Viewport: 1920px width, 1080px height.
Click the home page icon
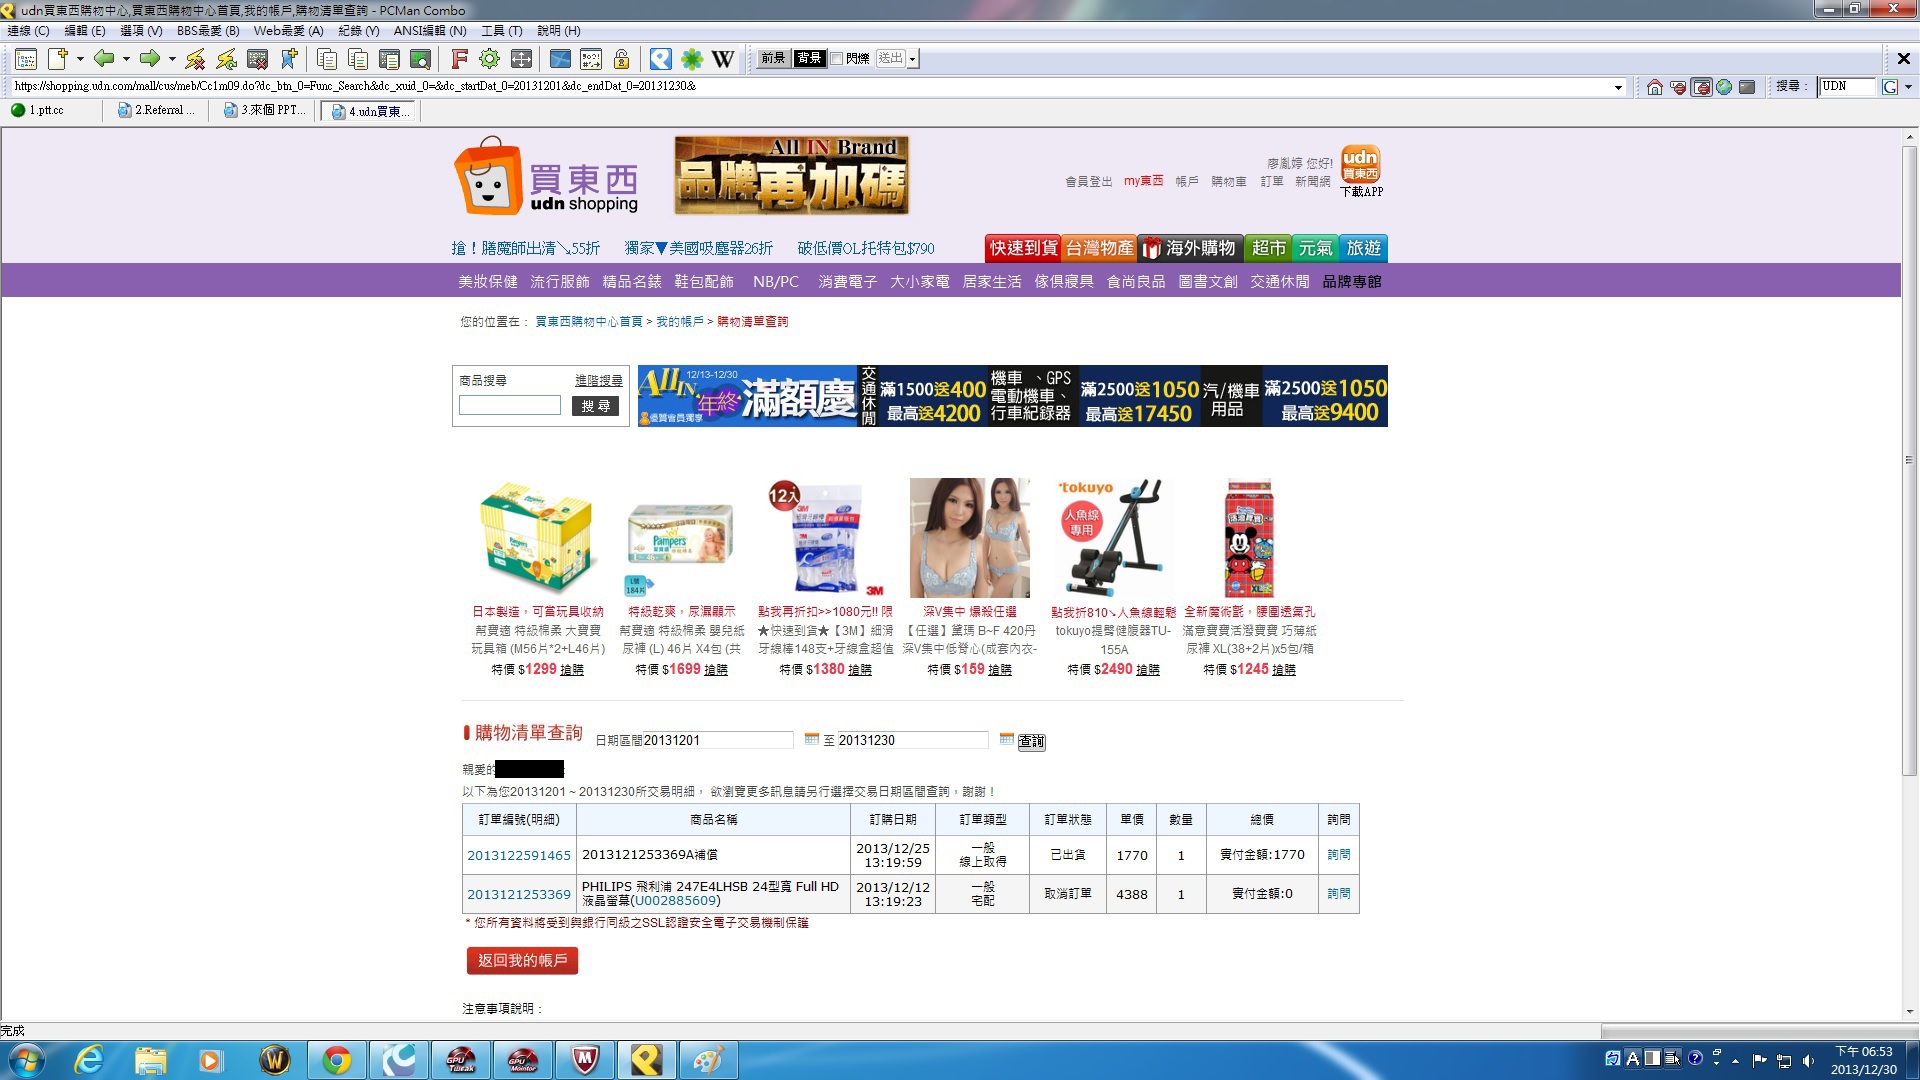point(1654,87)
